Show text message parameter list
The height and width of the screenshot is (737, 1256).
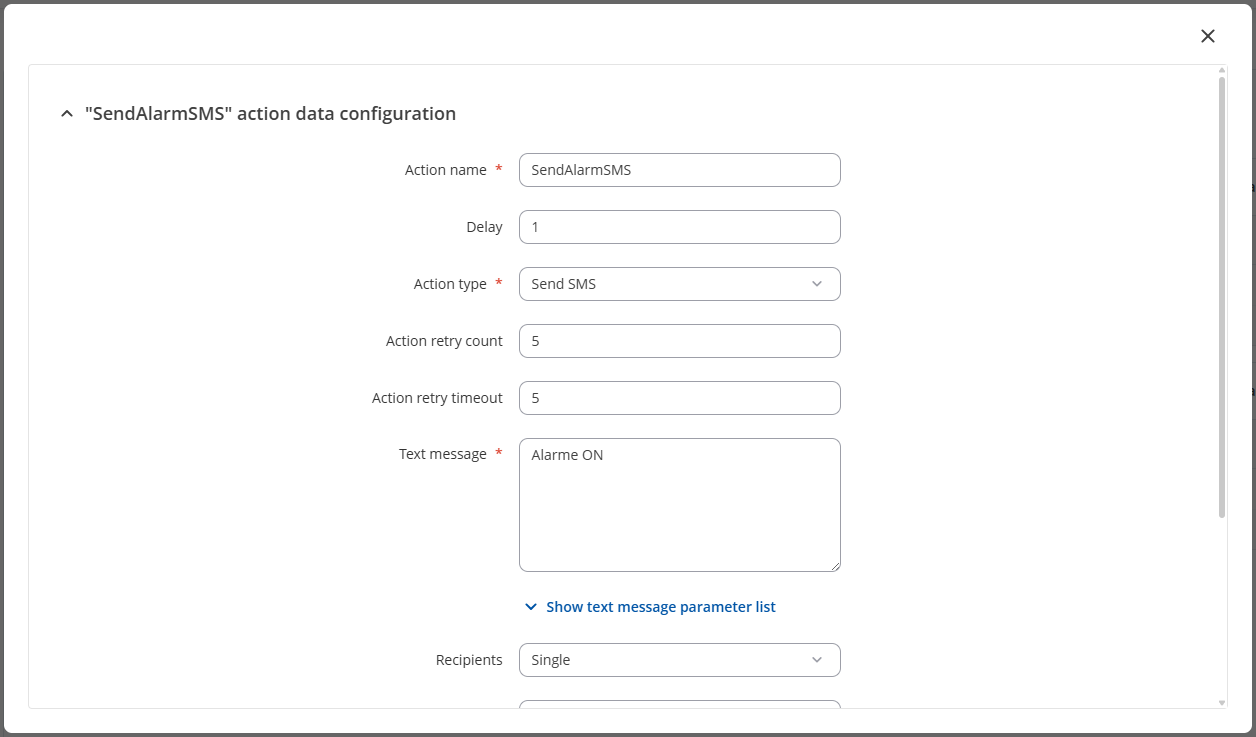tap(660, 607)
